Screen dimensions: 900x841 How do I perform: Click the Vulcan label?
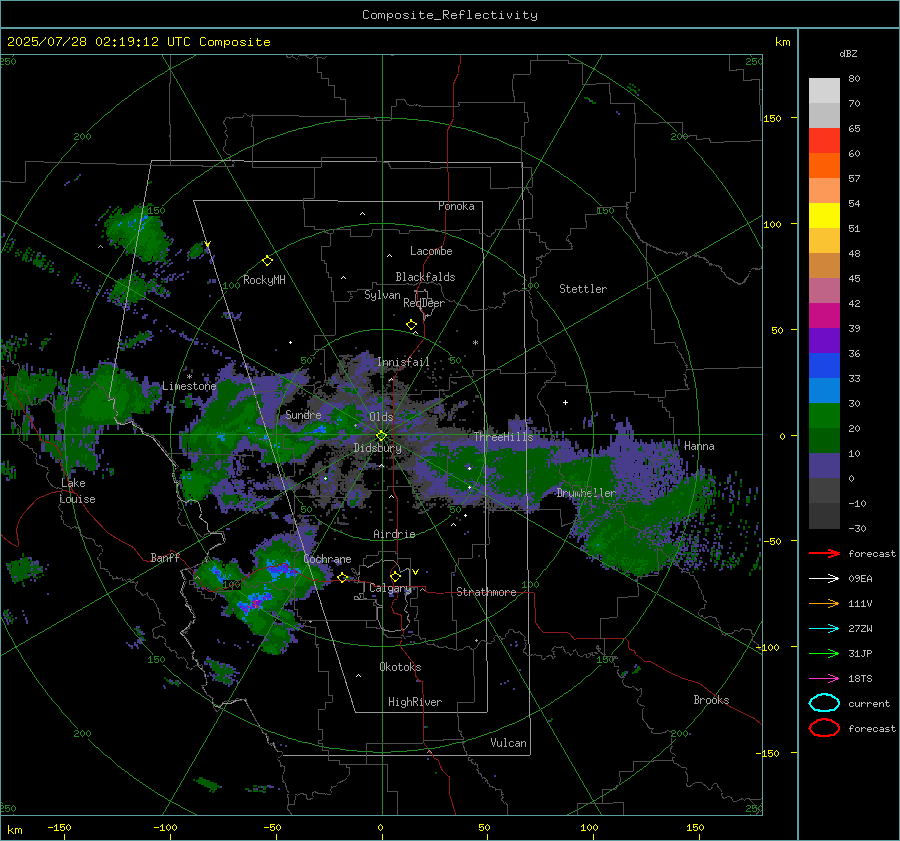[509, 743]
